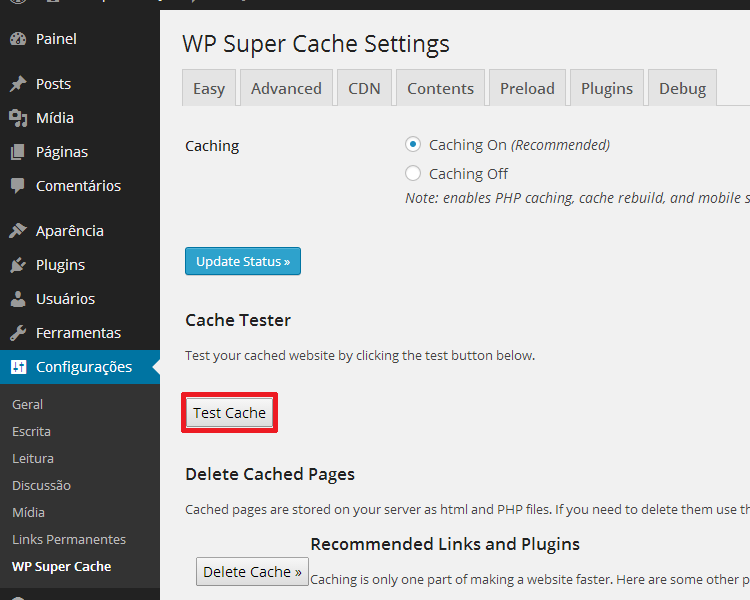
Task: Switch to the Easy tab
Action: 209,88
